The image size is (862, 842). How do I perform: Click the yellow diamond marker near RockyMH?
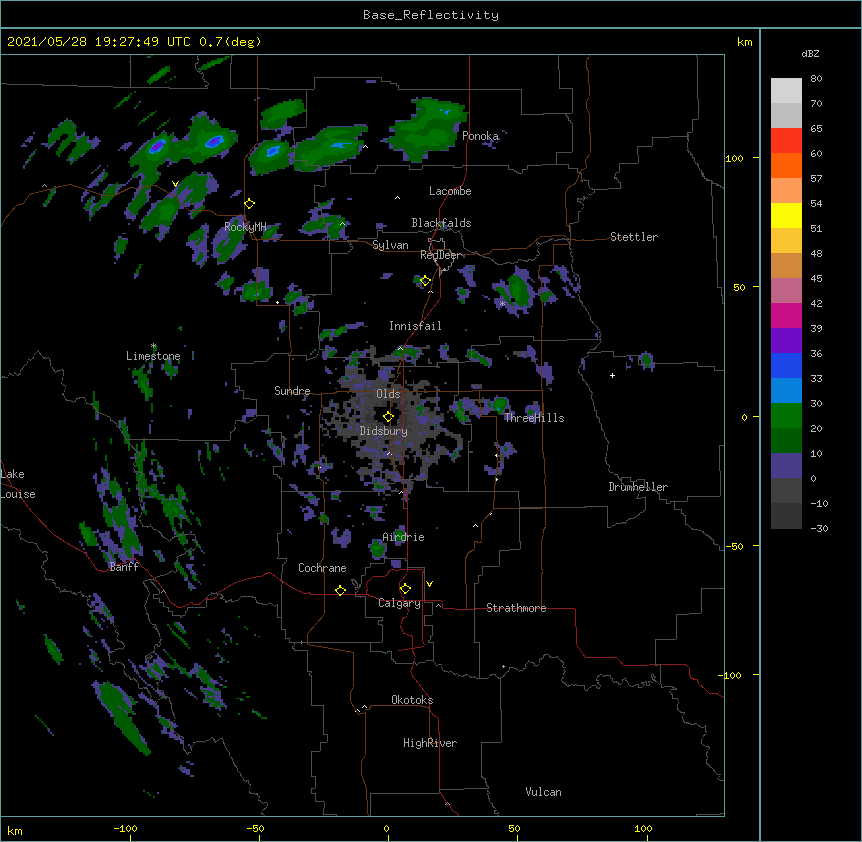click(x=250, y=204)
